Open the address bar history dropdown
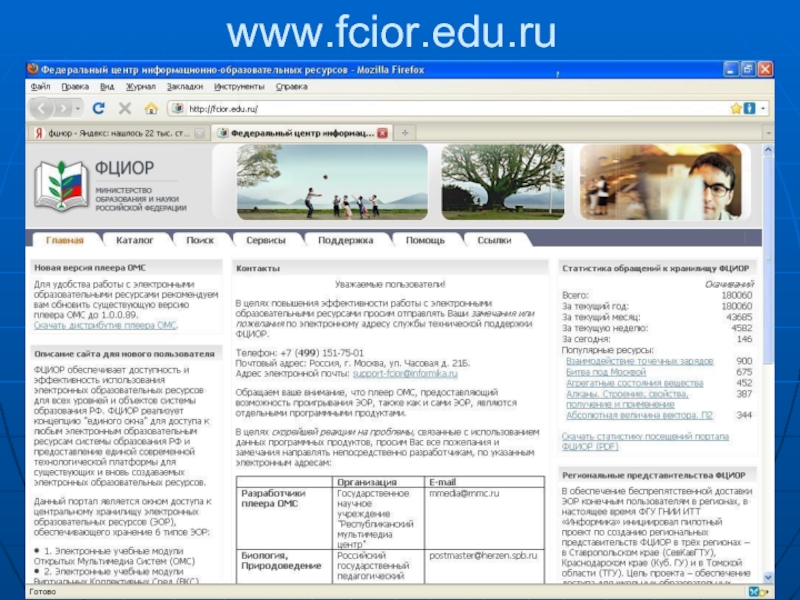 click(x=763, y=108)
